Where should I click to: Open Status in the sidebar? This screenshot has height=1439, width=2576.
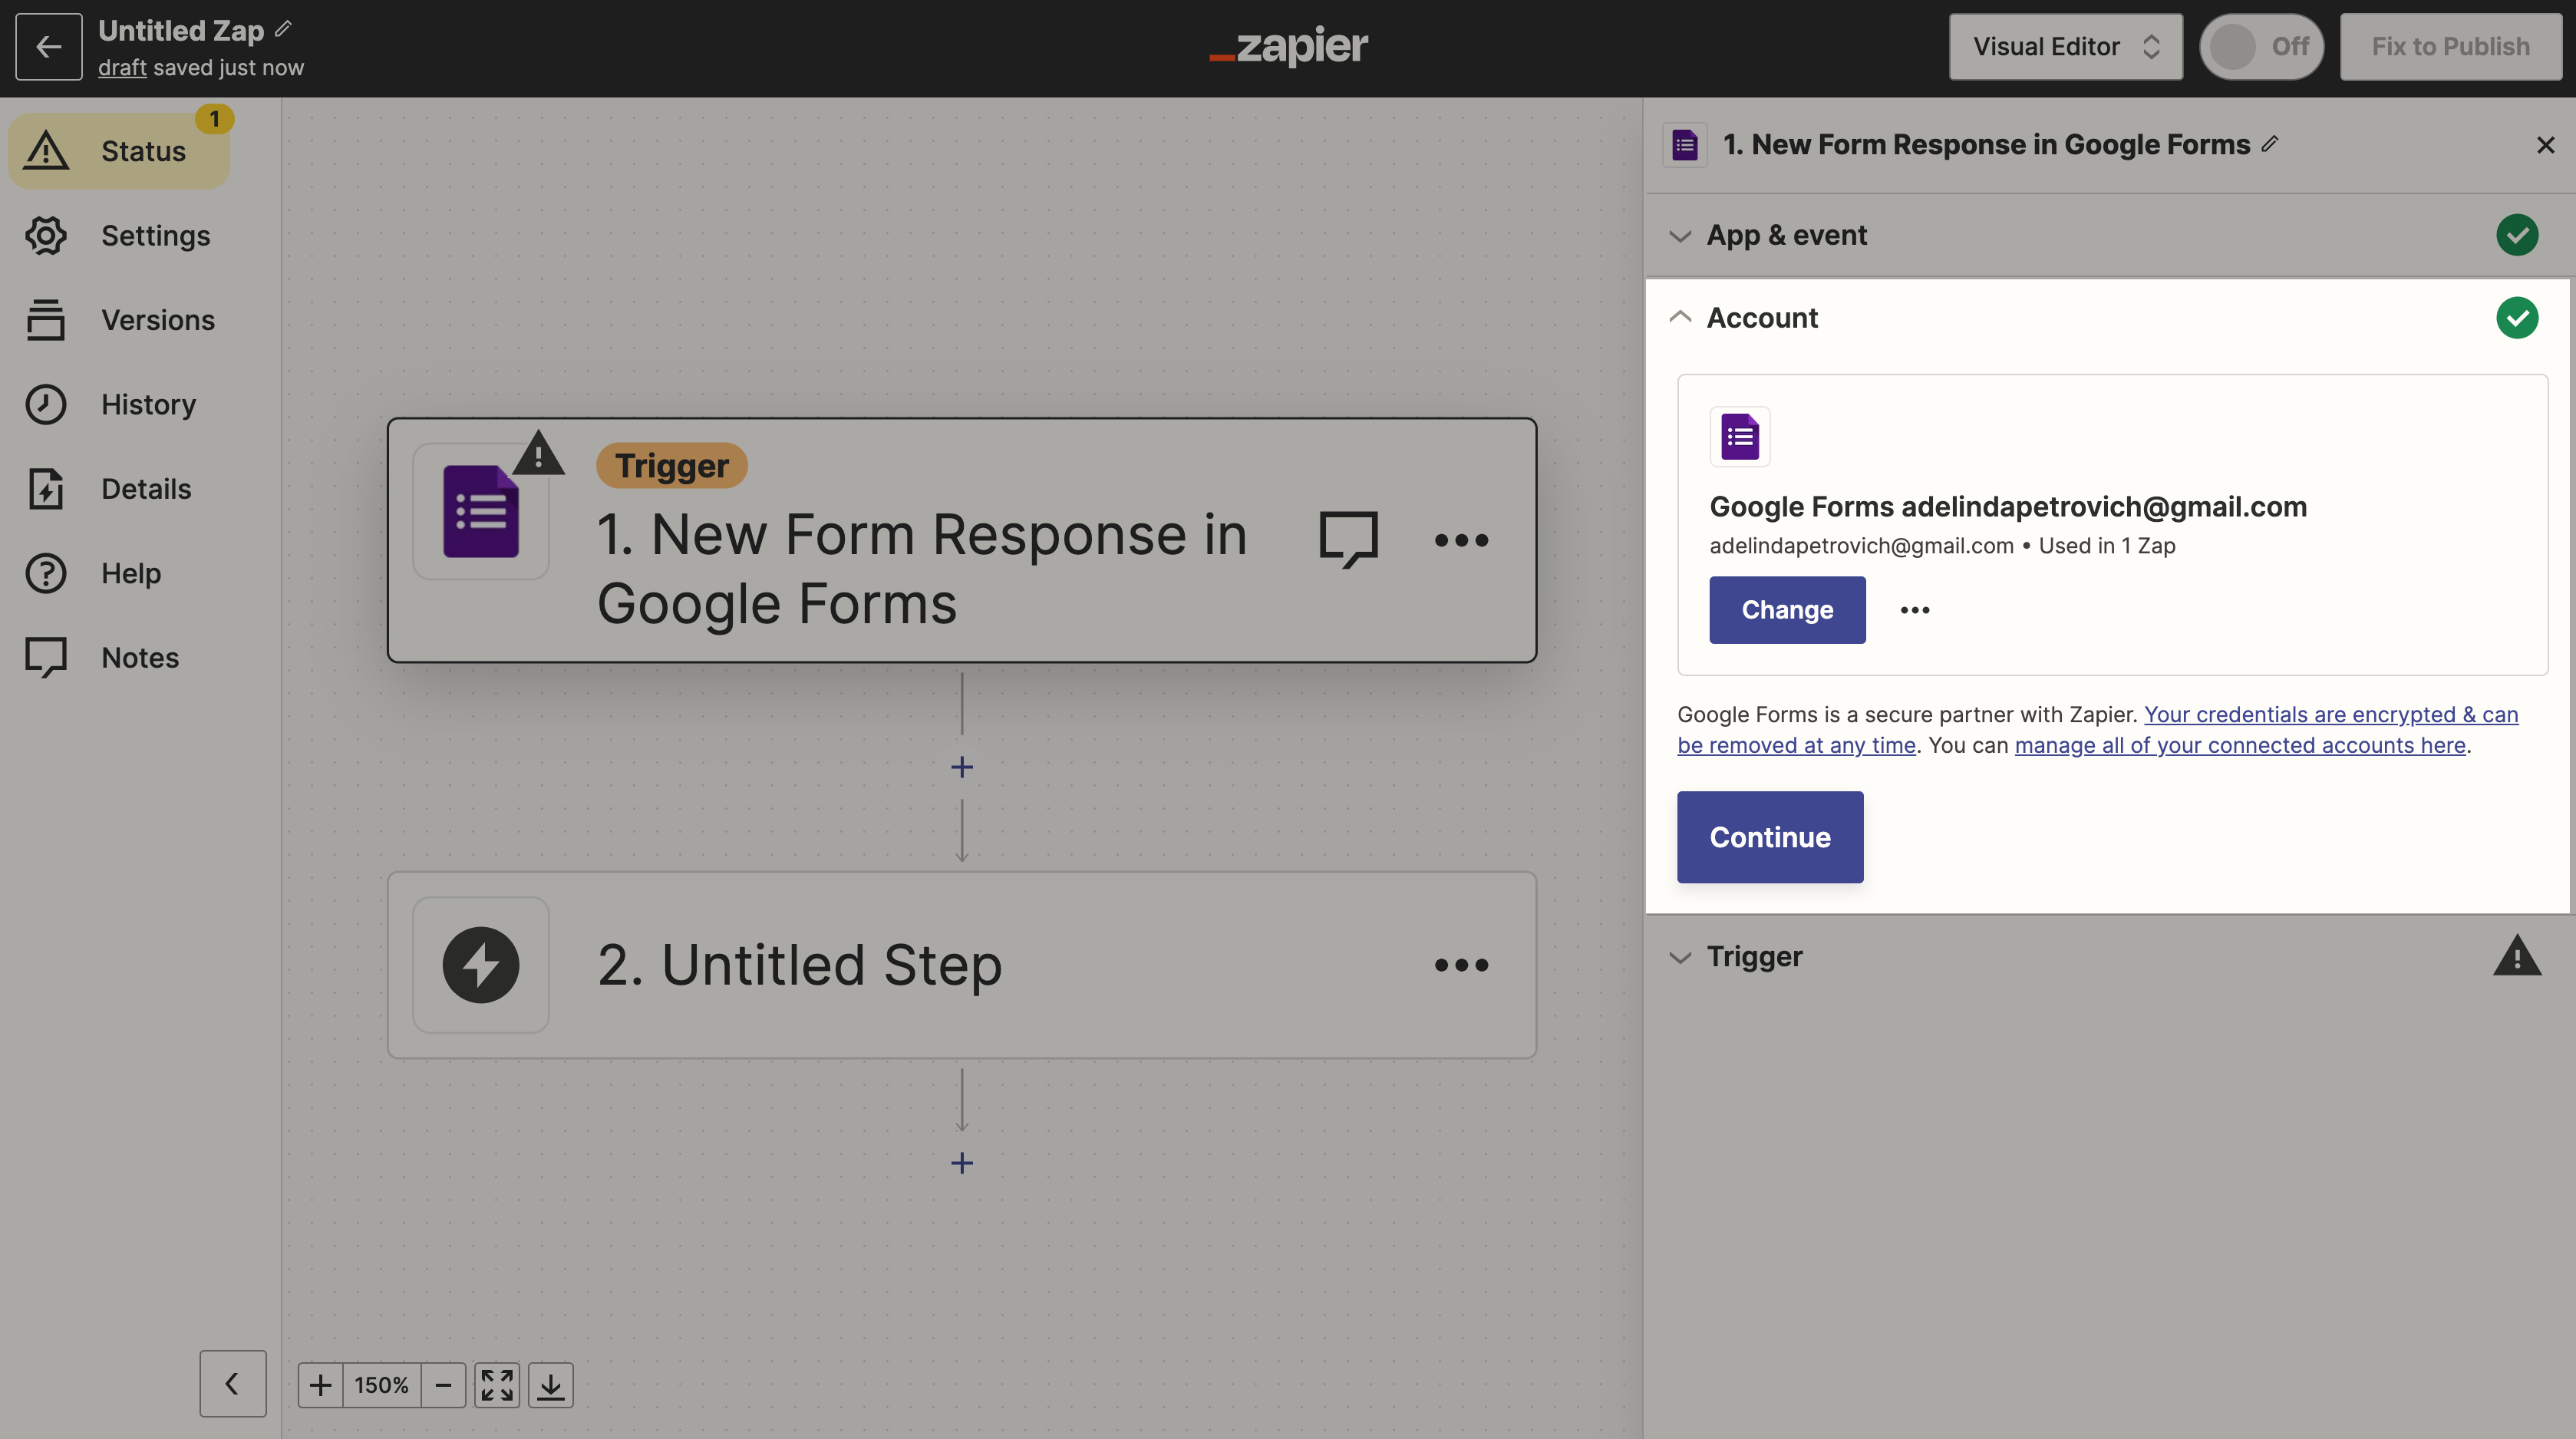click(x=119, y=151)
